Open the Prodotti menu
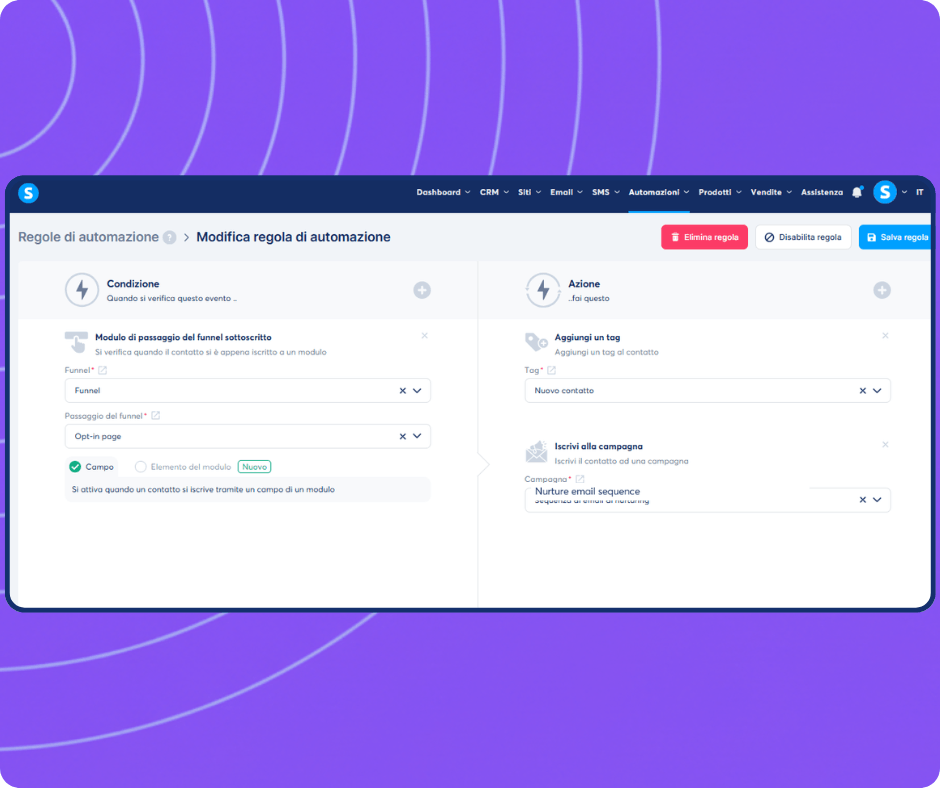 point(720,193)
